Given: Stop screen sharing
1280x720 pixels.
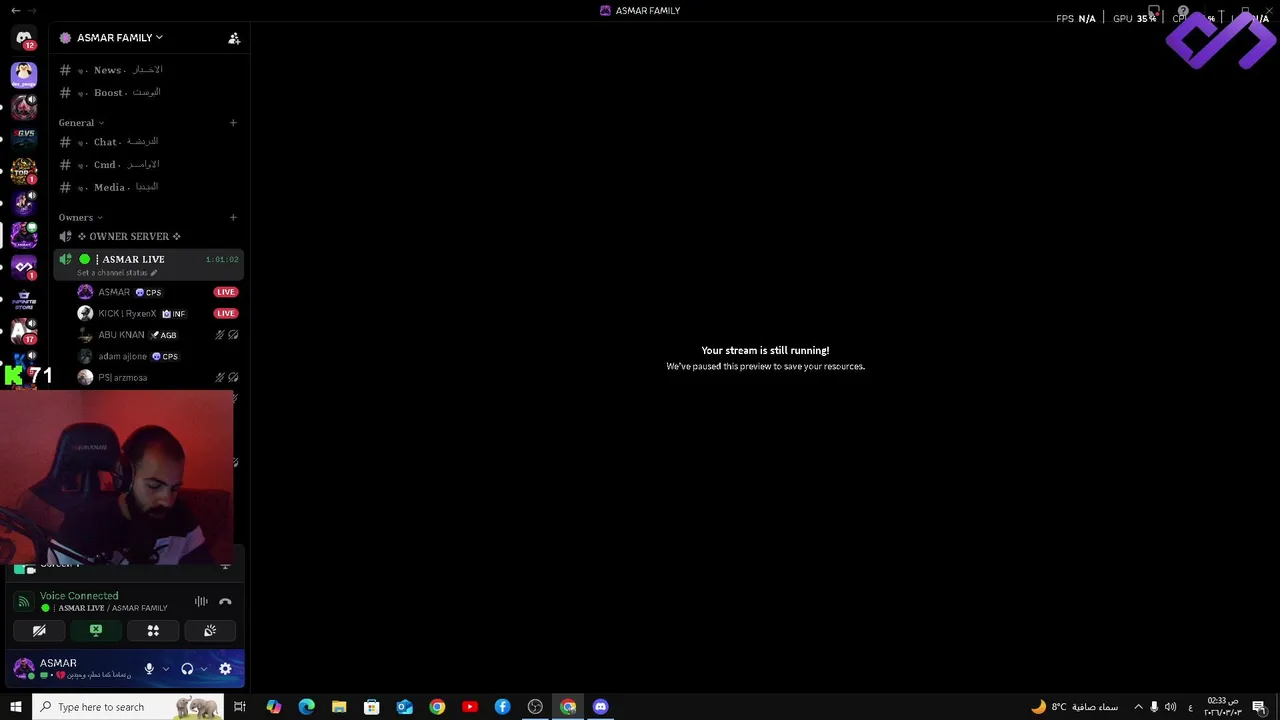Looking at the screenshot, I should point(96,631).
